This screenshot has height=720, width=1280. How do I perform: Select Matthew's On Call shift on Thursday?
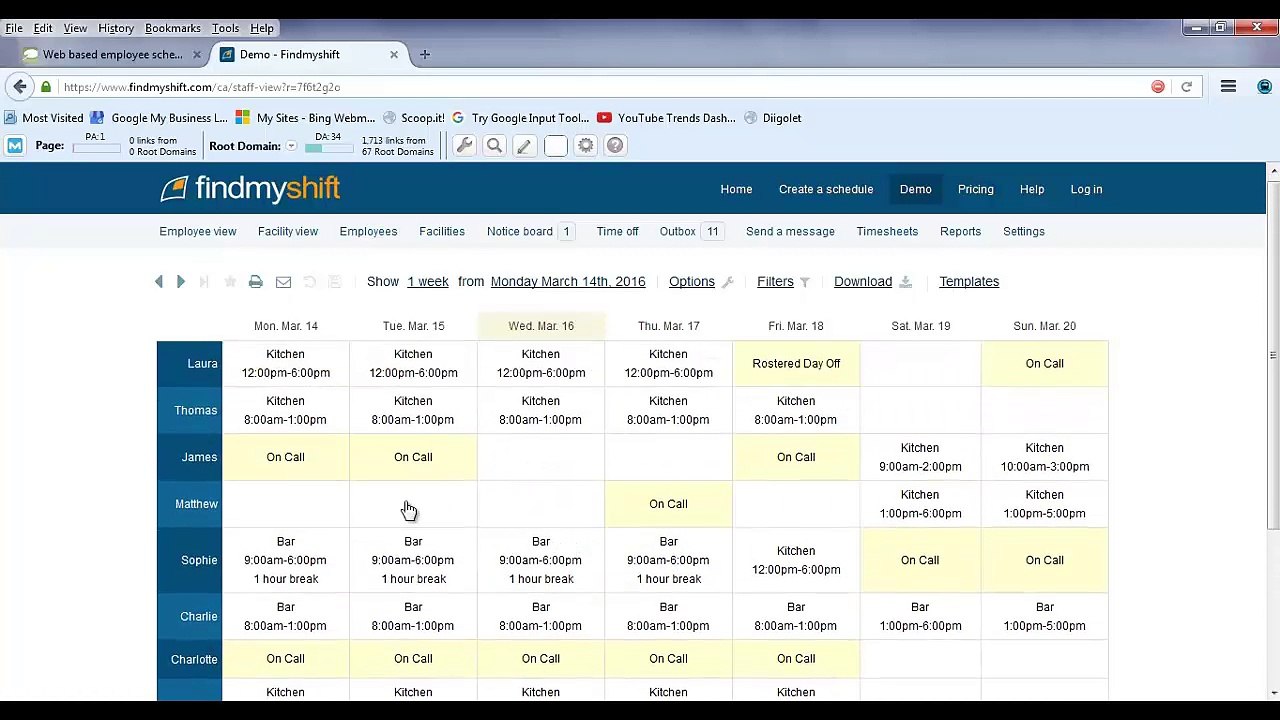click(668, 504)
